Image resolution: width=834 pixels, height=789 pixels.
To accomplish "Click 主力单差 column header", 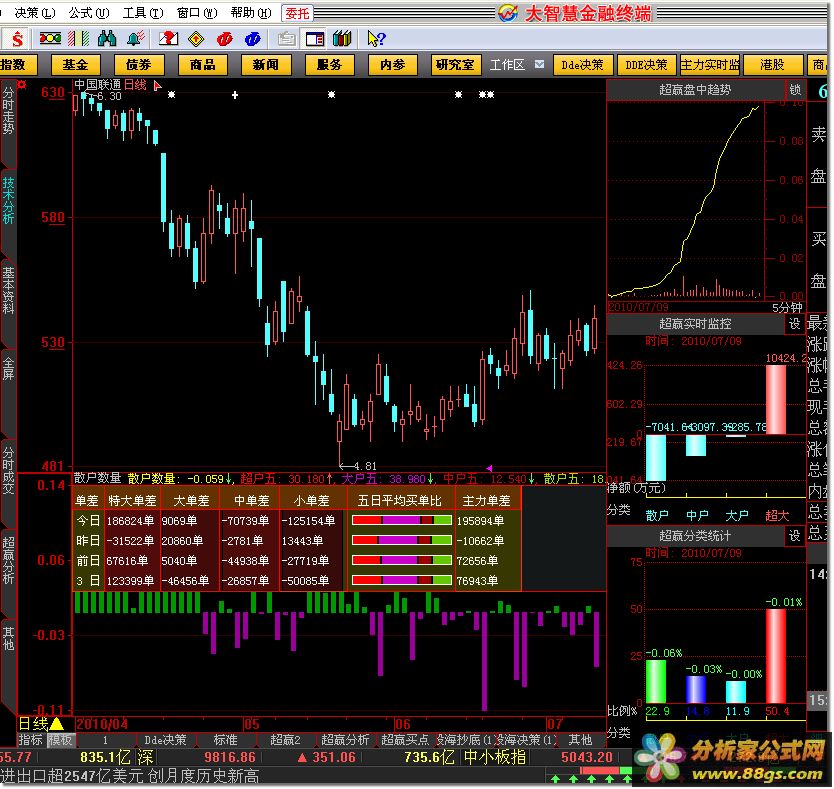I will point(487,501).
